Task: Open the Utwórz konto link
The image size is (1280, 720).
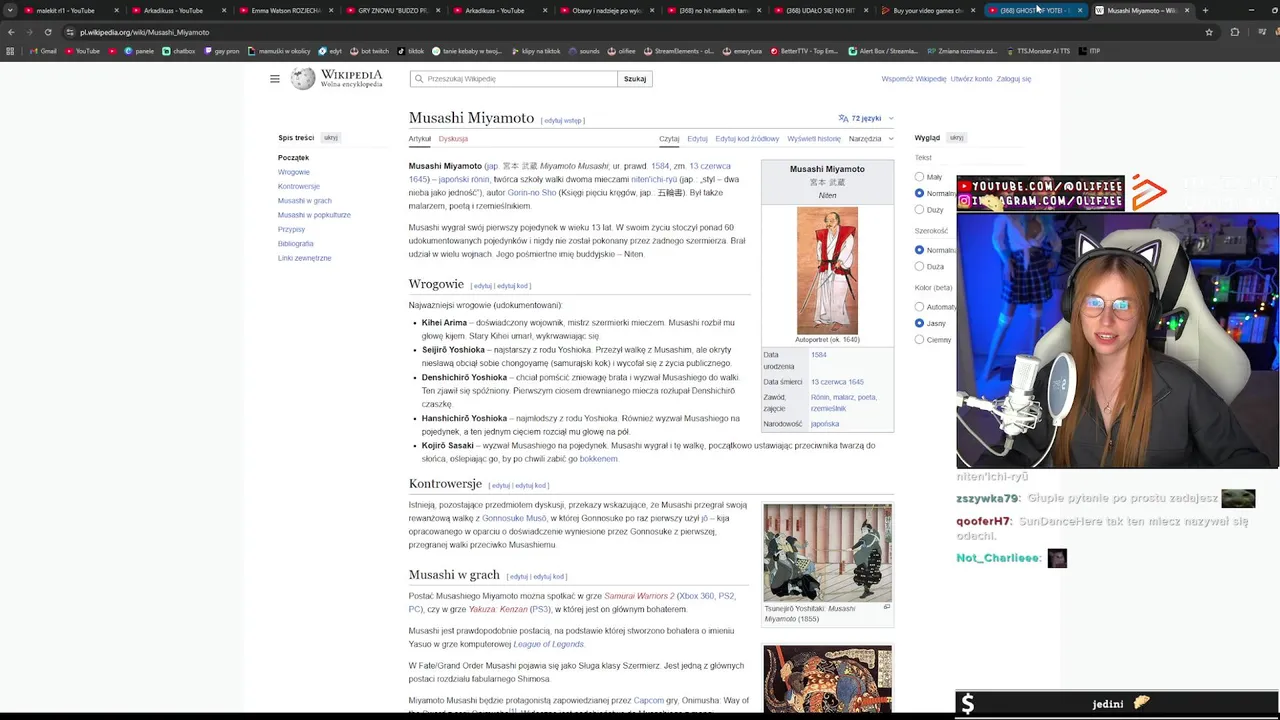Action: [971, 79]
